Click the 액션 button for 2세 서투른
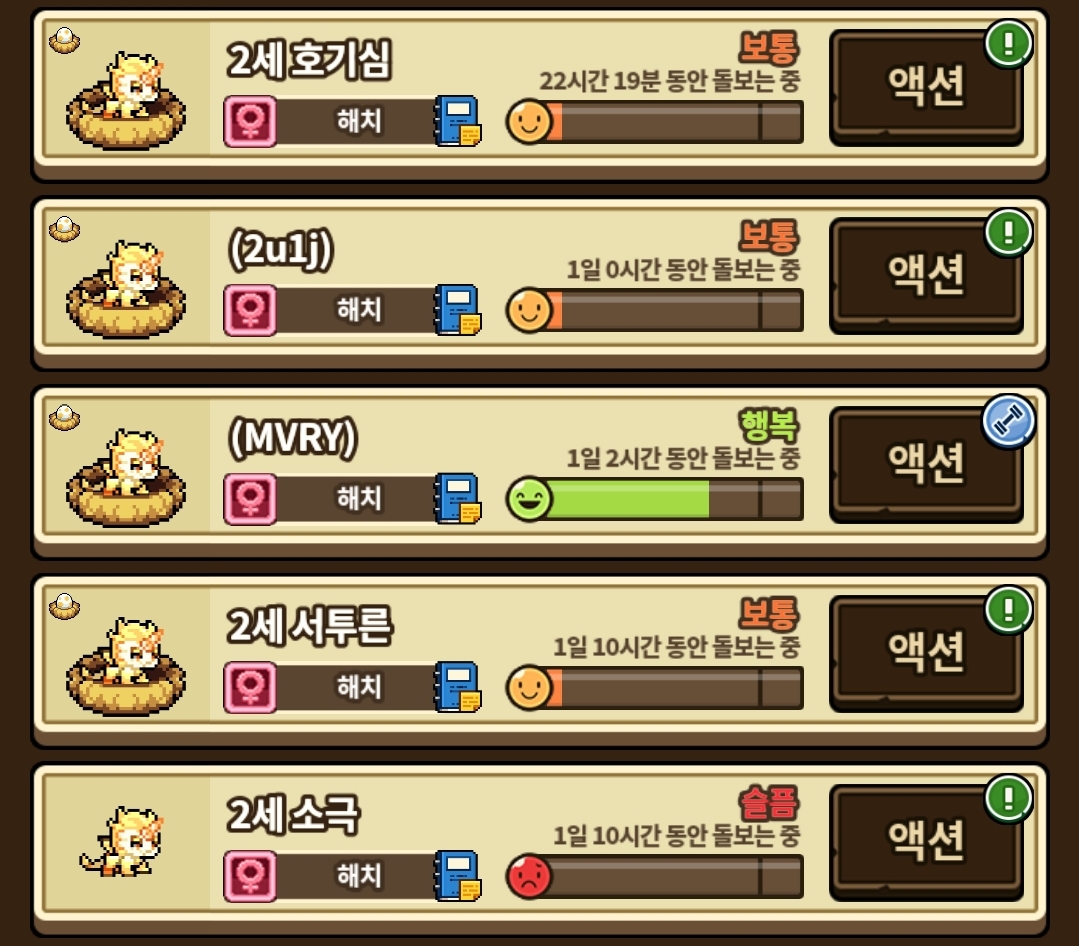Image resolution: width=1079 pixels, height=946 pixels. (x=926, y=653)
